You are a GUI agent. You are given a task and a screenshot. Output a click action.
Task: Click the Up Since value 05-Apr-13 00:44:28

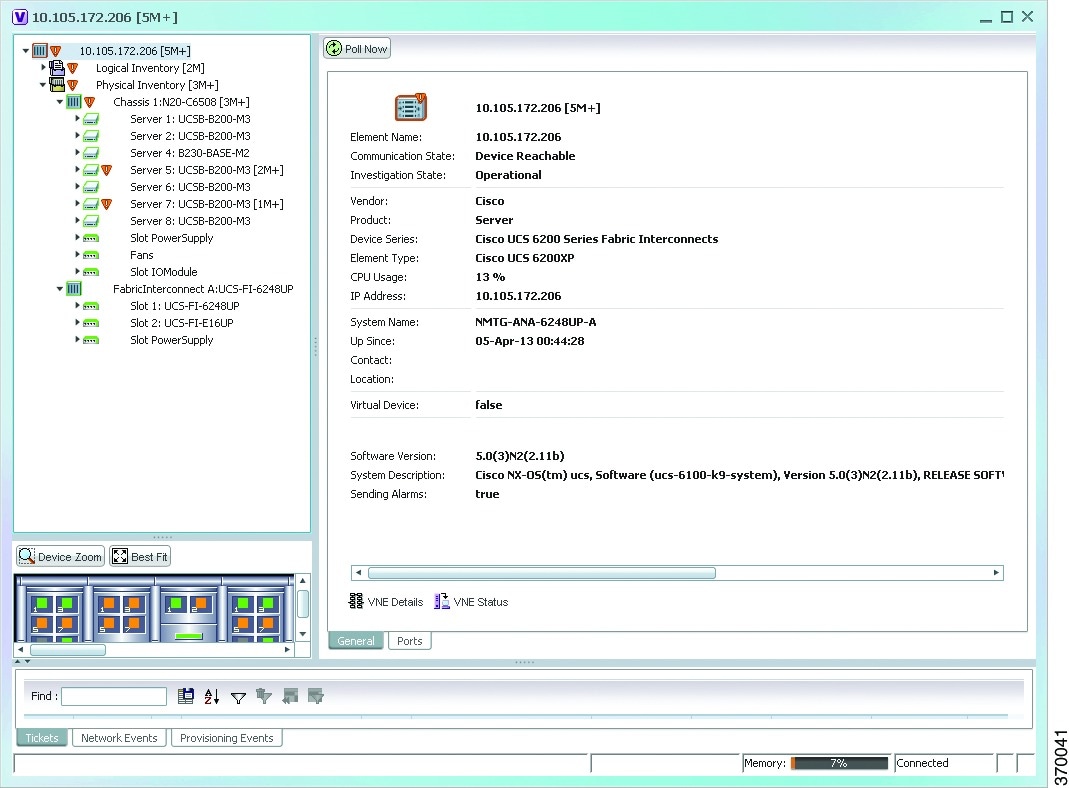(x=529, y=341)
